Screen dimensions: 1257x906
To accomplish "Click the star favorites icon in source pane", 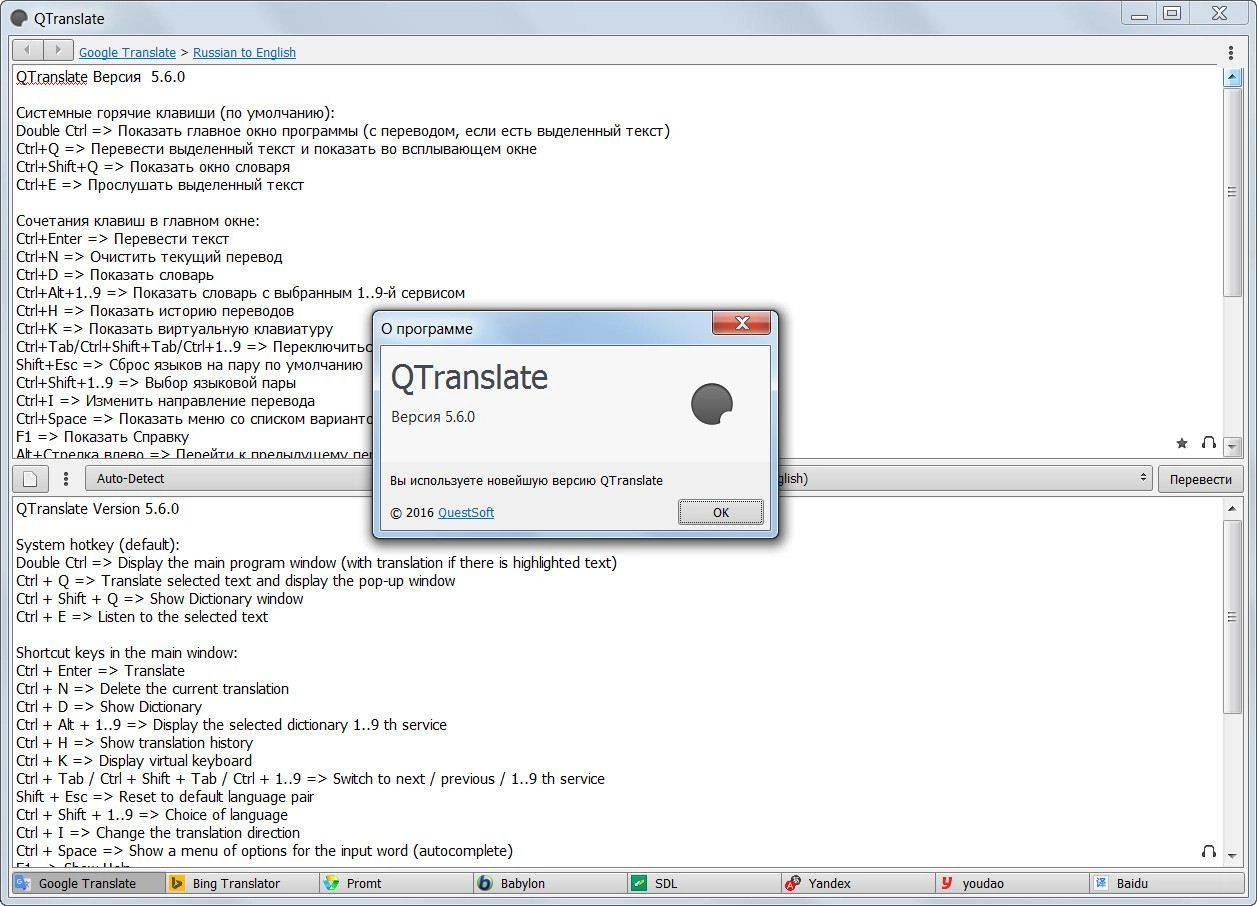I will point(1182,443).
